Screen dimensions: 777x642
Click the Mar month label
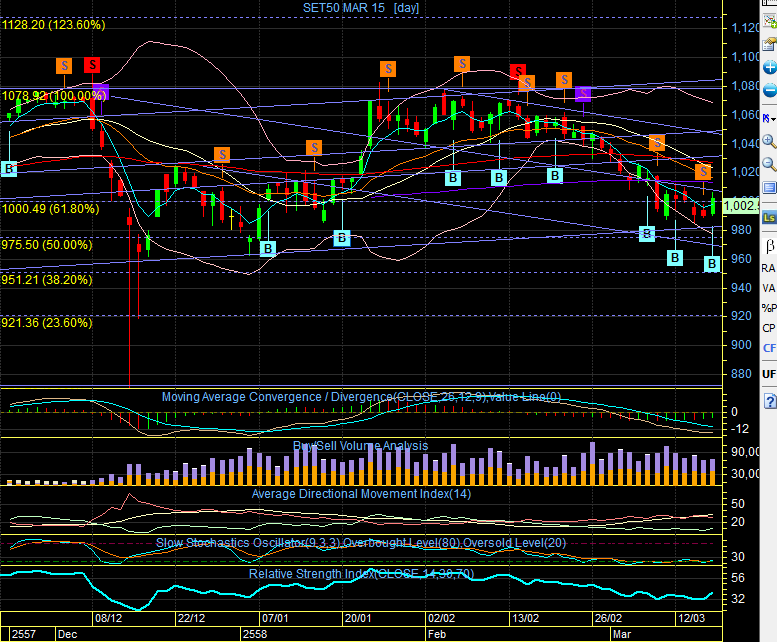pos(622,634)
